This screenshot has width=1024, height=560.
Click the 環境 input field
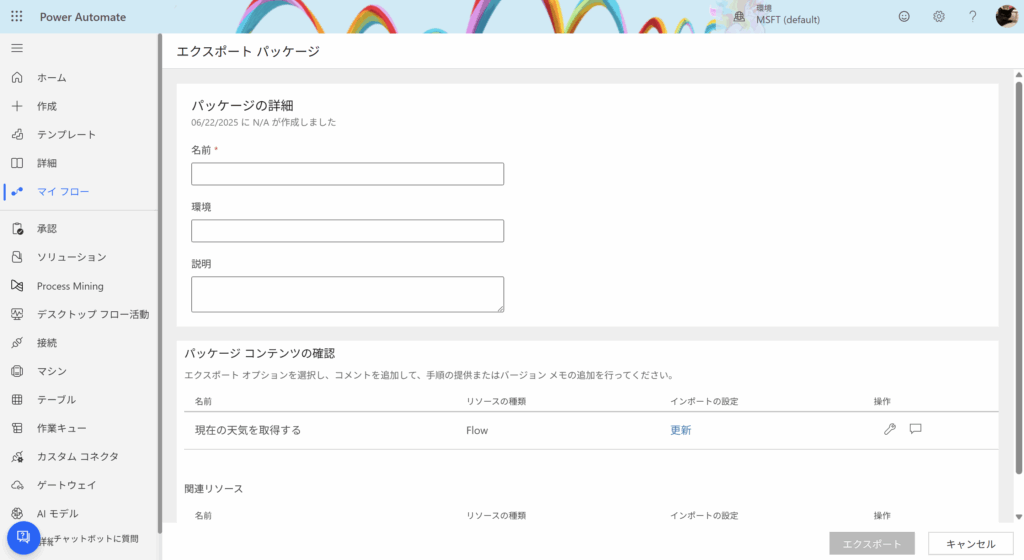click(347, 230)
